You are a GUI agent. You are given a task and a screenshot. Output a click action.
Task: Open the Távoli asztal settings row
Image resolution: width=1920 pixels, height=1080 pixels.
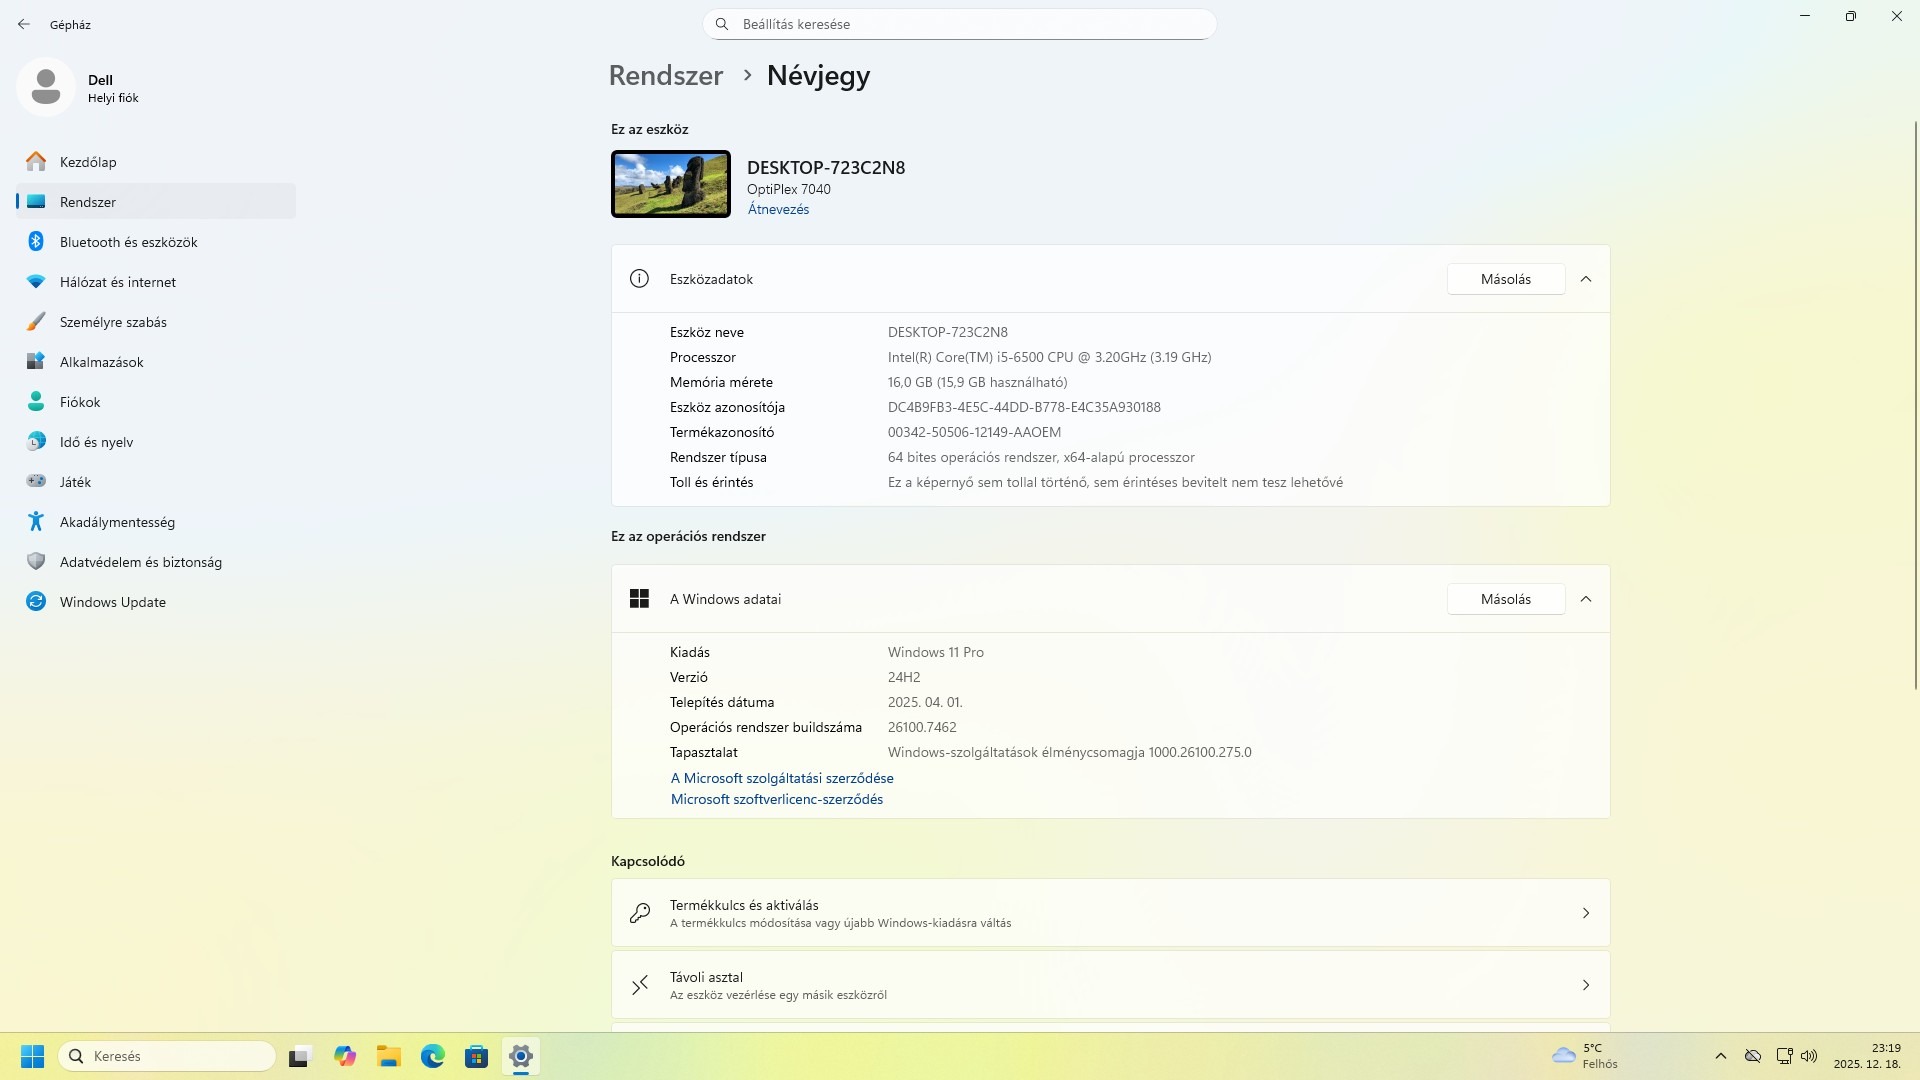pyautogui.click(x=1110, y=985)
